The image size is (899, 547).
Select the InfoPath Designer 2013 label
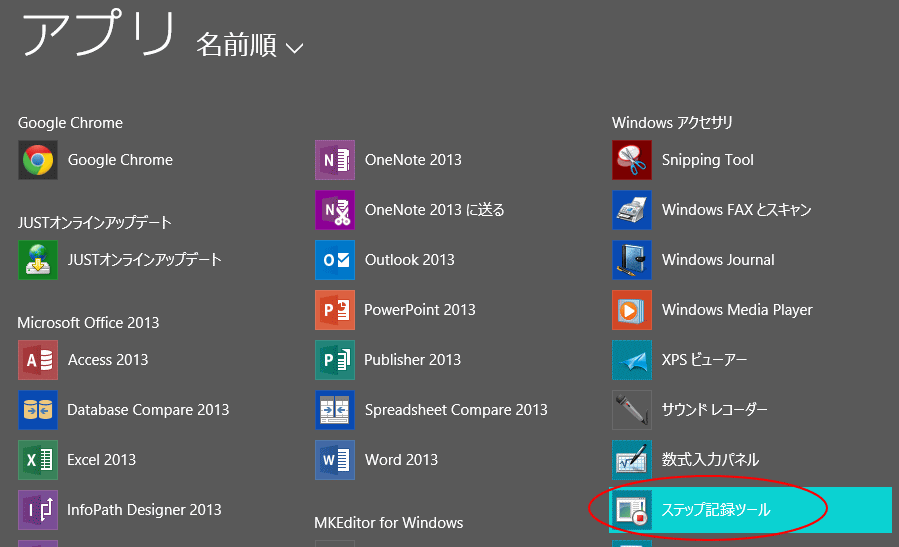tap(144, 510)
